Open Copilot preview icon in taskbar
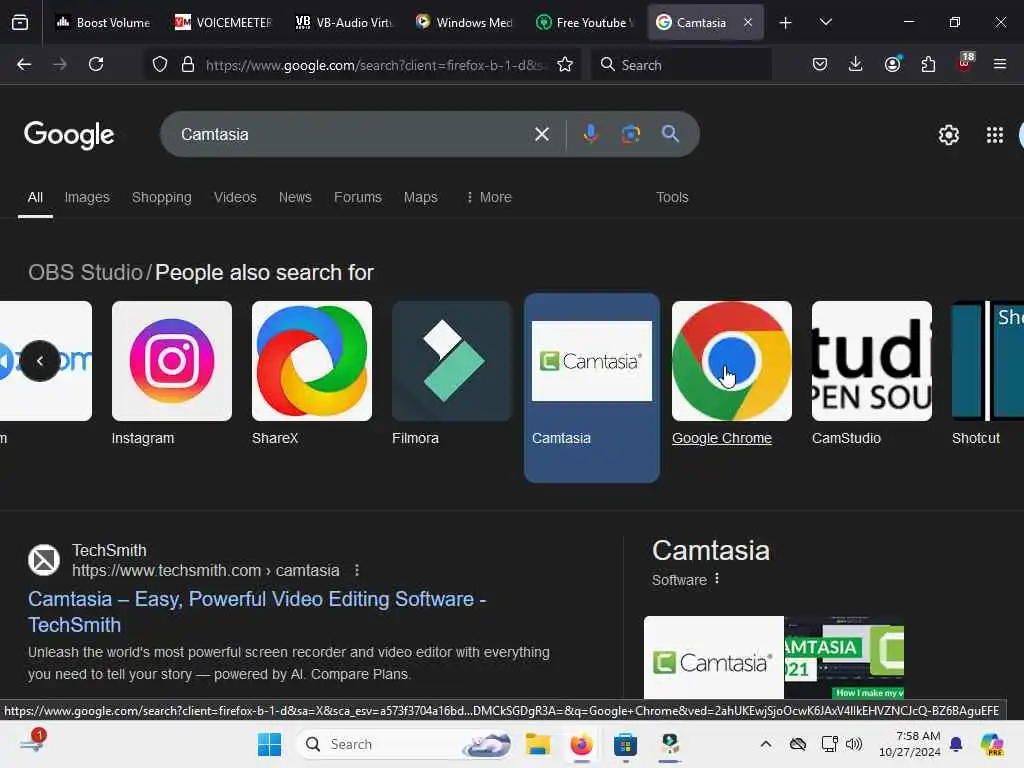 [x=992, y=744]
